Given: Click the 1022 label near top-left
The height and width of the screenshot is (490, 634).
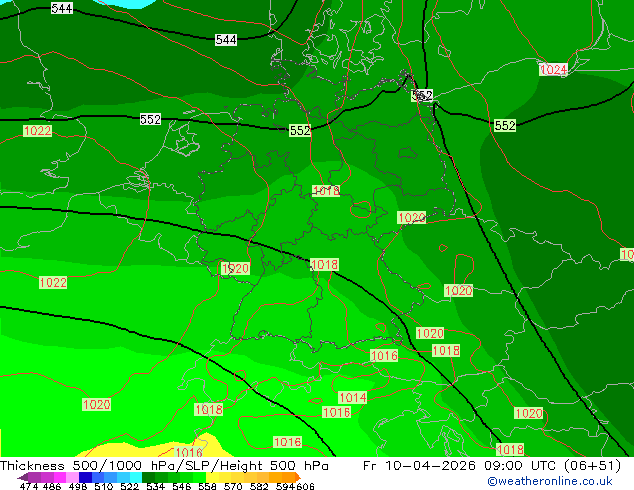Looking at the screenshot, I should tap(38, 131).
